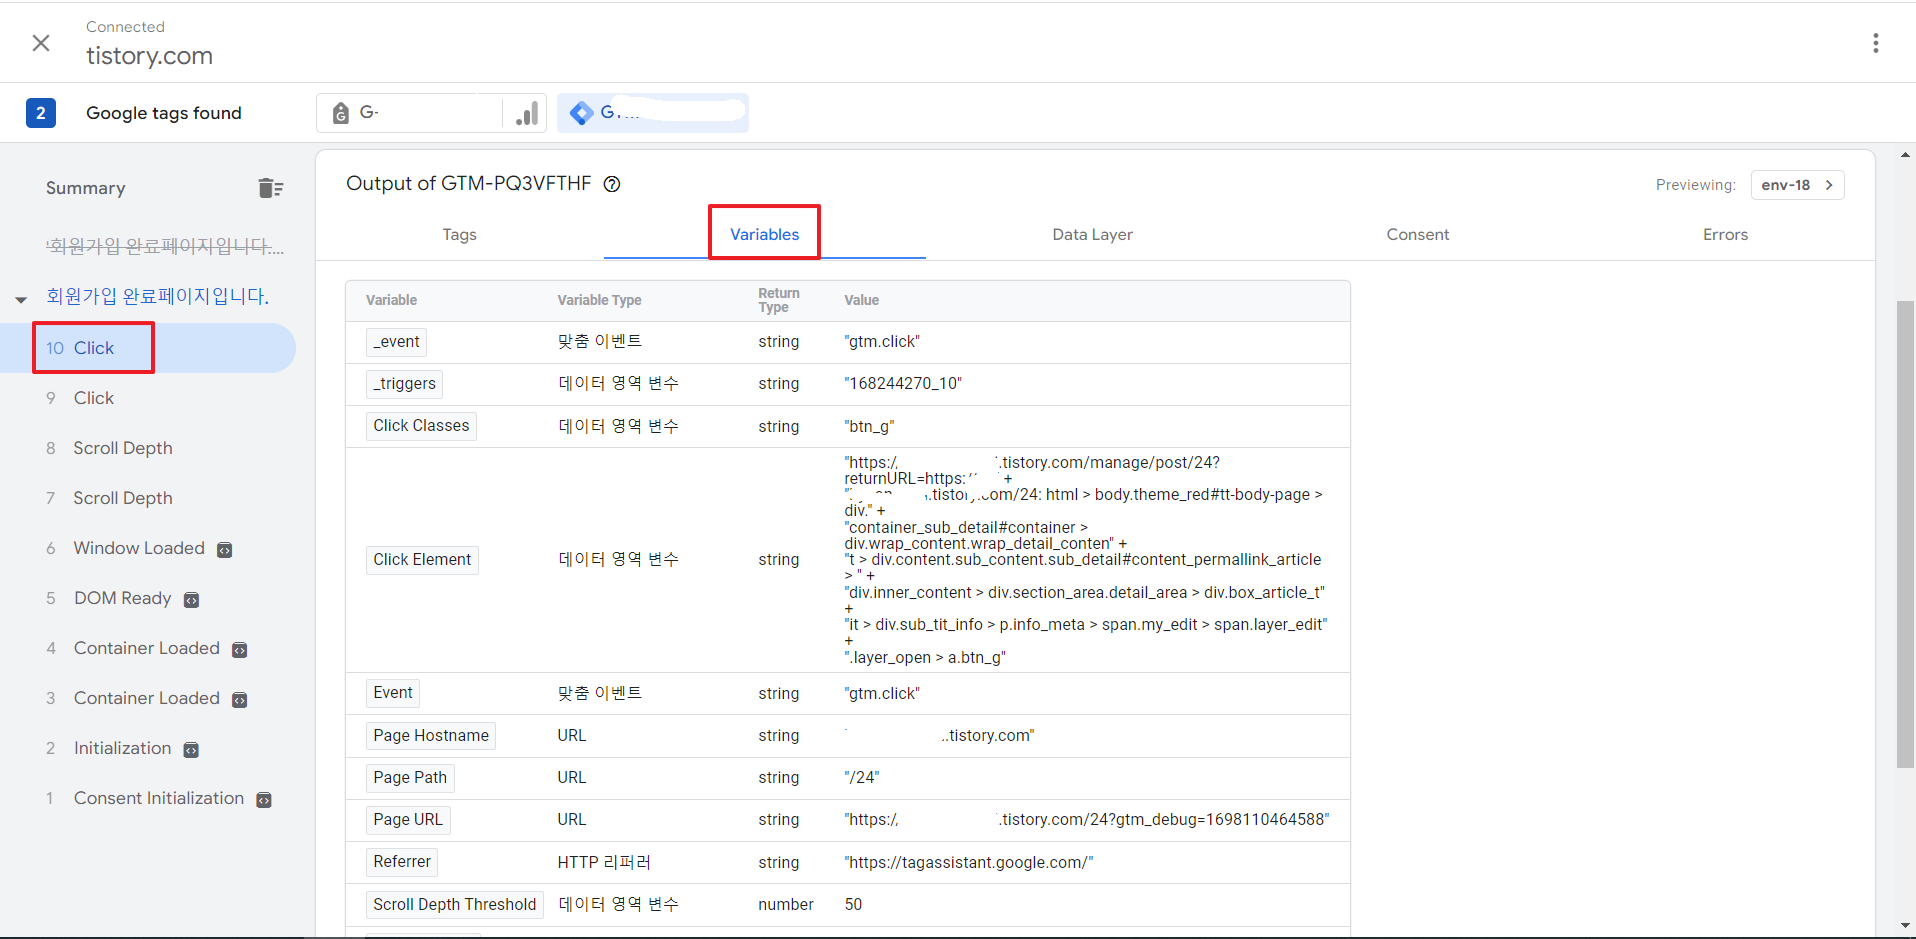Switch to the Tags tab

click(459, 234)
